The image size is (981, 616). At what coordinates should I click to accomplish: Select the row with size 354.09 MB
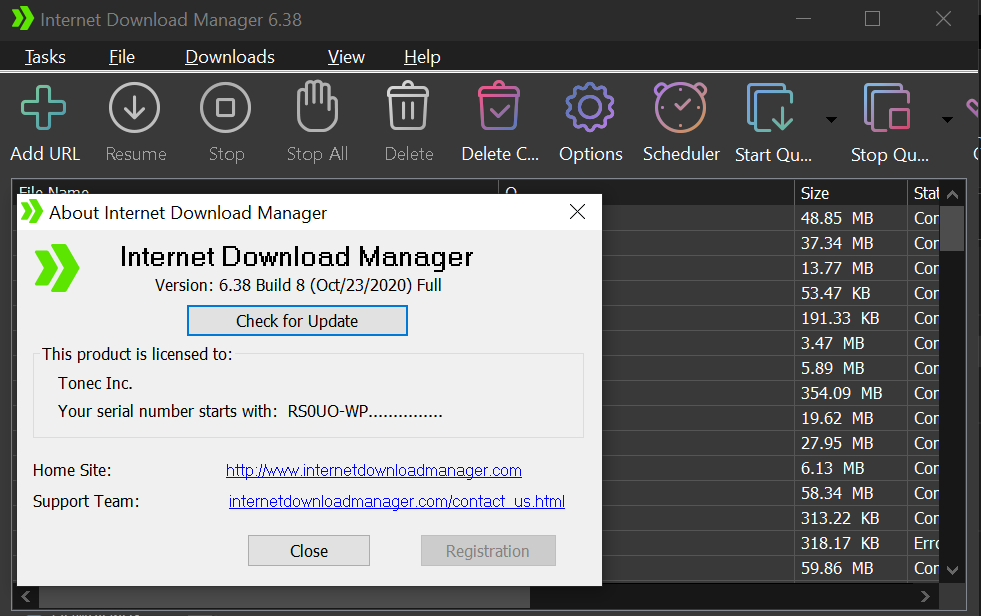(770, 393)
